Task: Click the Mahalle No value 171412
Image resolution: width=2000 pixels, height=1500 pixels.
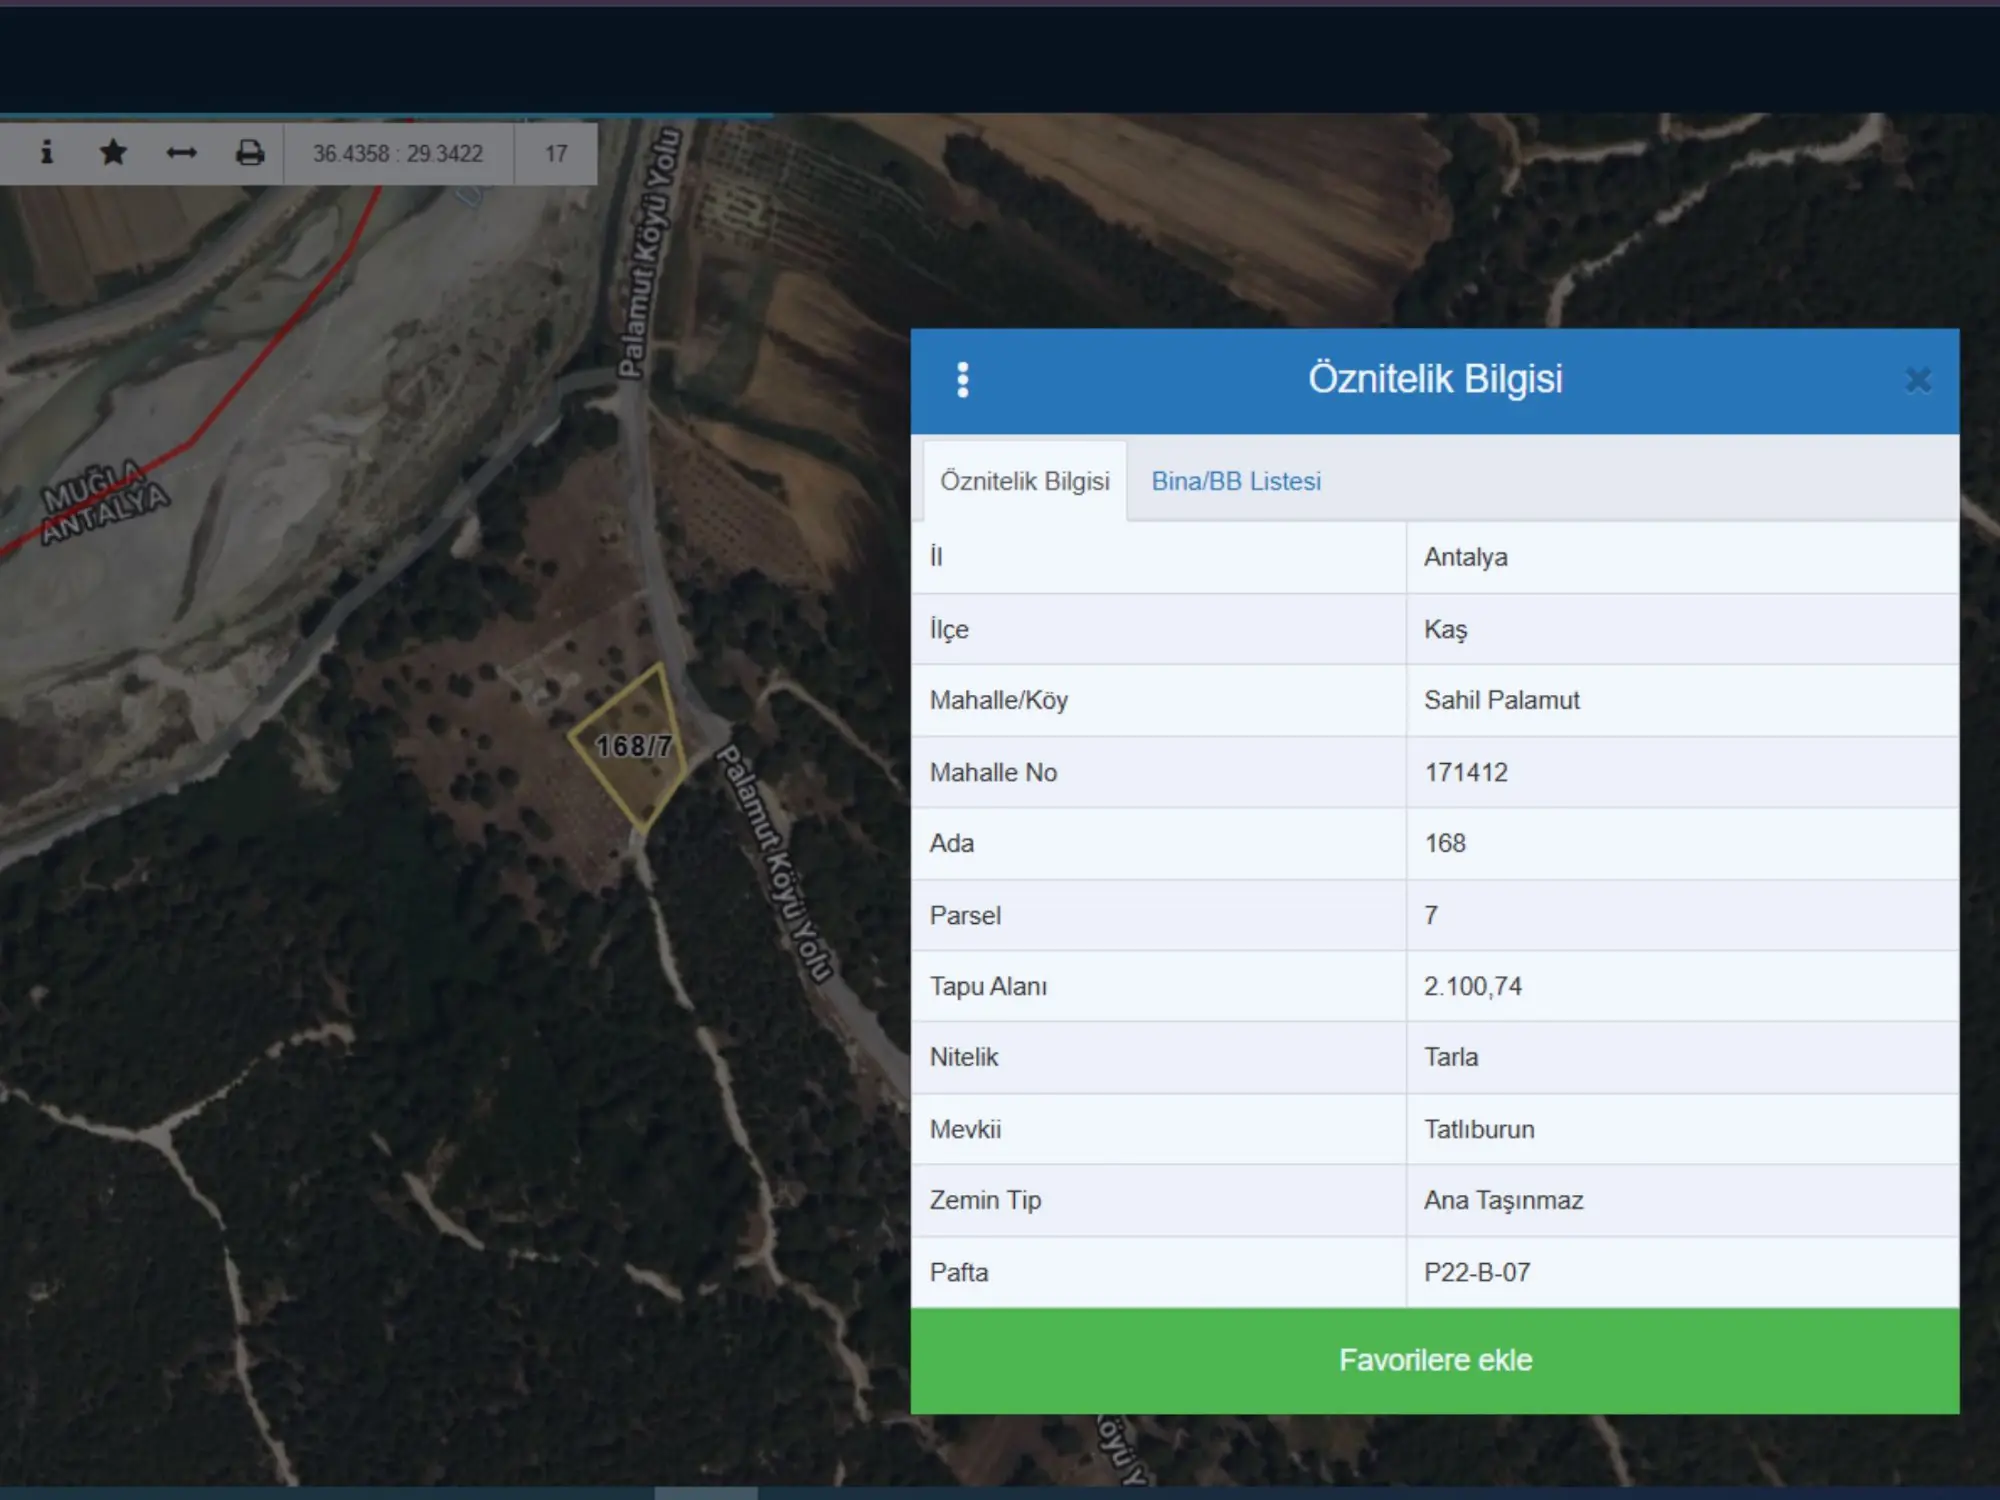Action: point(1466,772)
